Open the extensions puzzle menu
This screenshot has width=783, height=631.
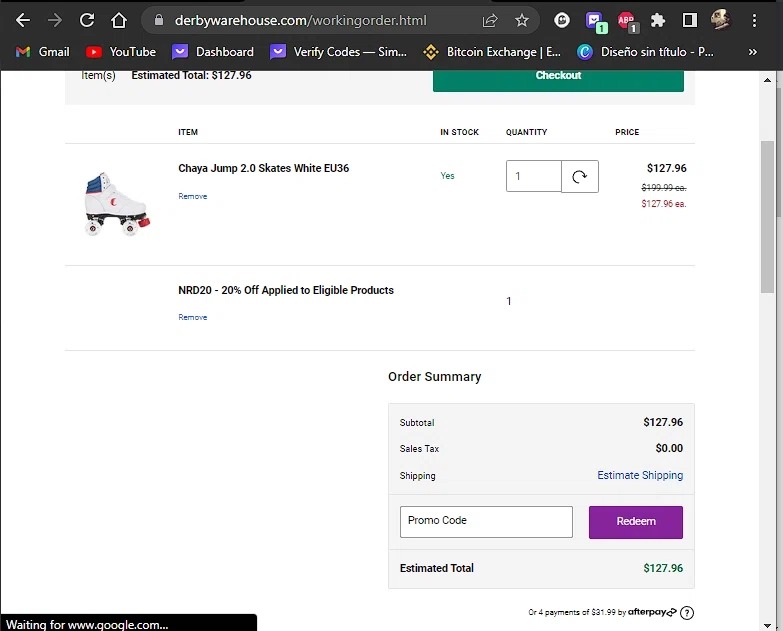pyautogui.click(x=658, y=20)
